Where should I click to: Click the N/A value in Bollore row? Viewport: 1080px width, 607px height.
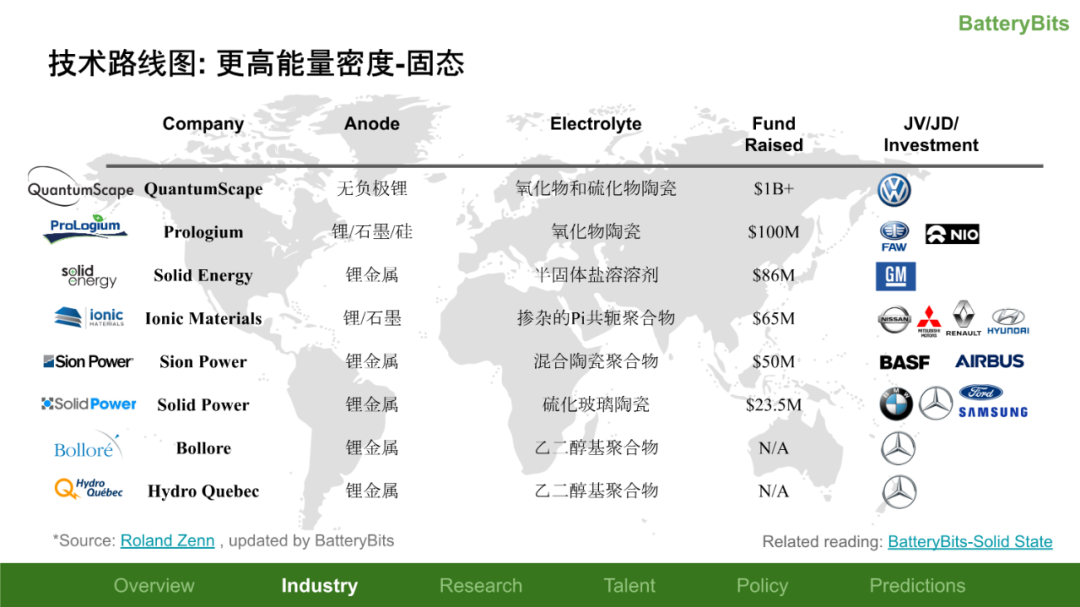[x=773, y=449]
